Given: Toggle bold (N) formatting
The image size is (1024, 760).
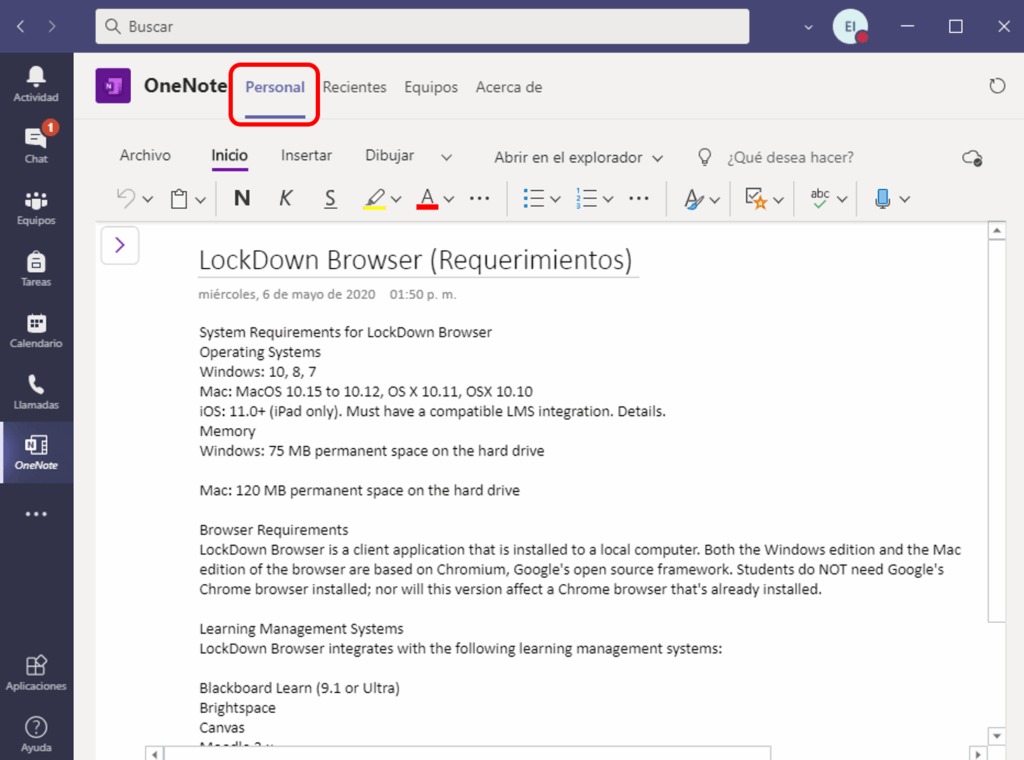Looking at the screenshot, I should (242, 199).
